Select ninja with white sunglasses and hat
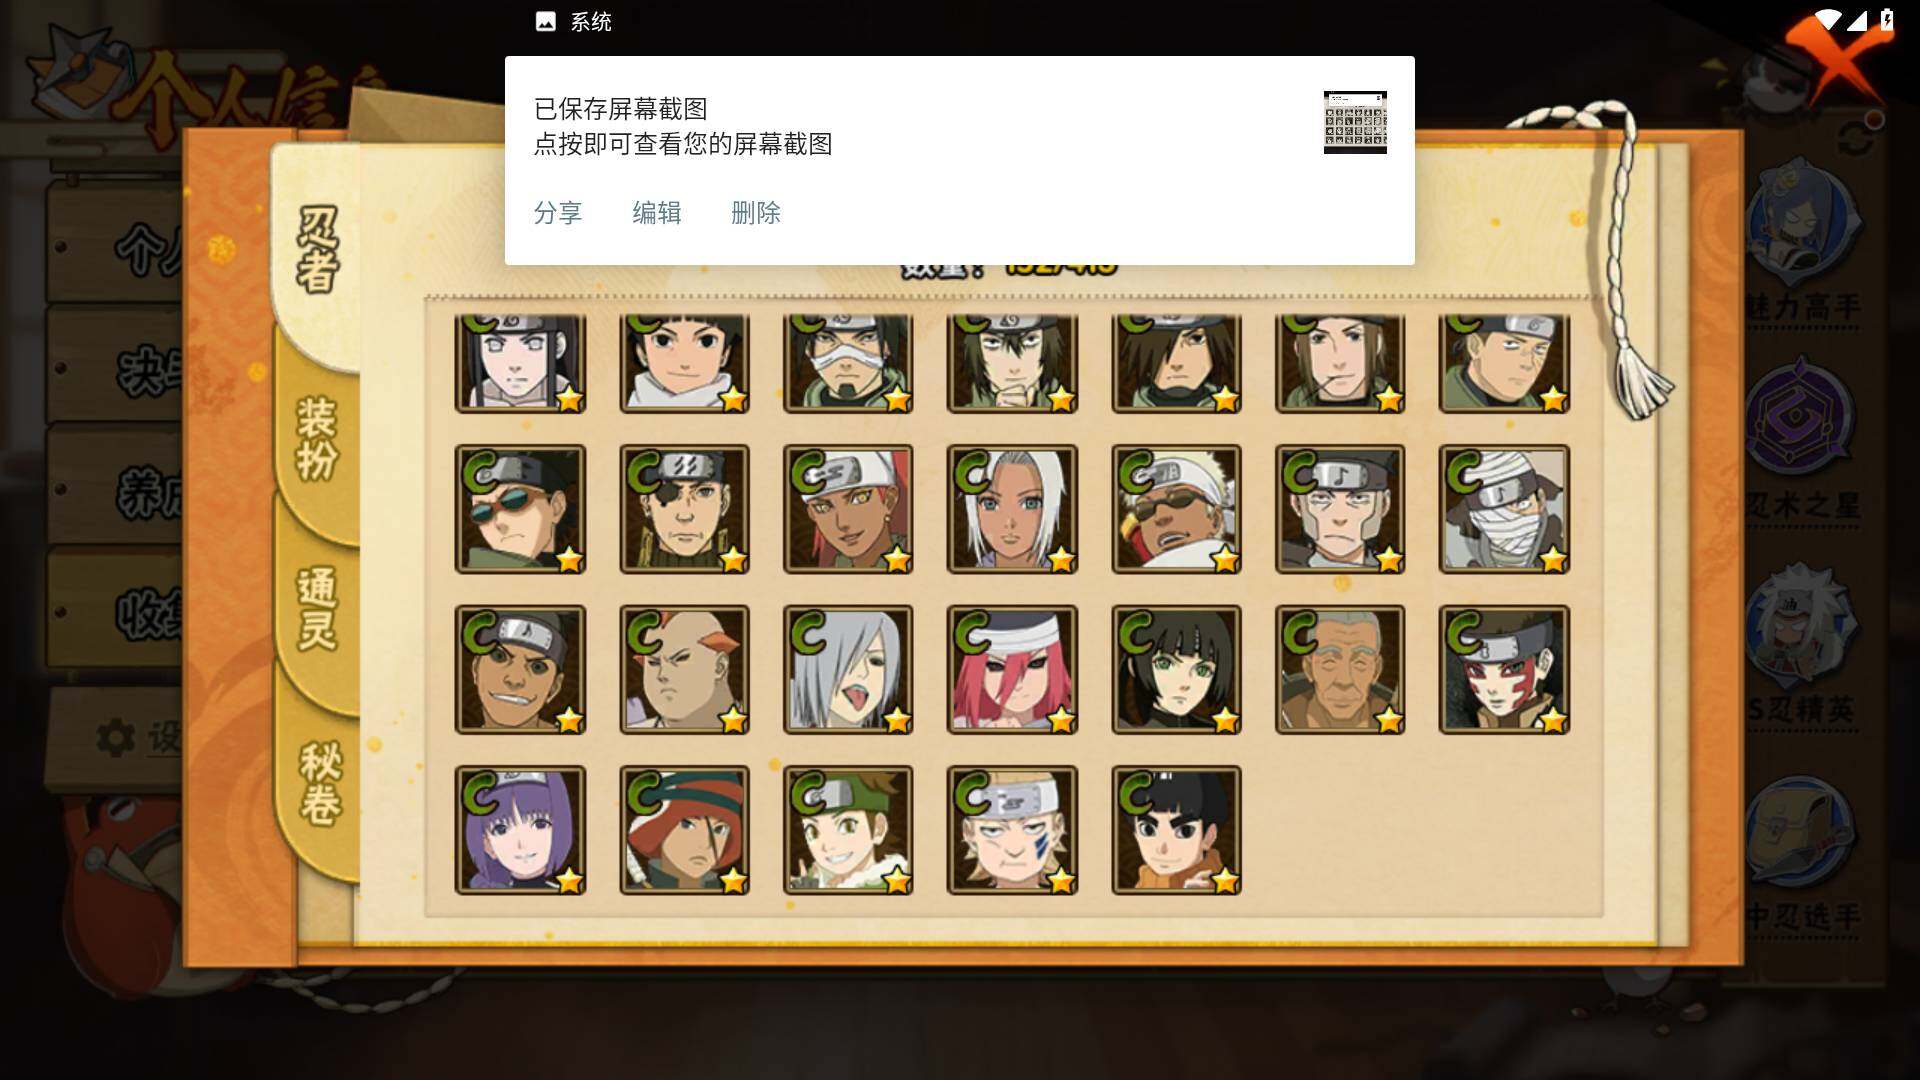1920x1080 pixels. pos(1176,509)
